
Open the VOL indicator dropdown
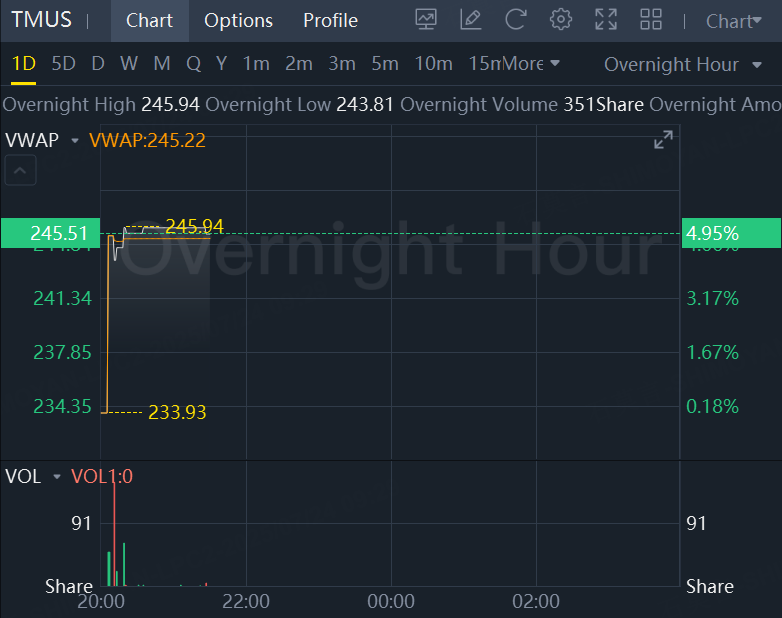tap(57, 477)
